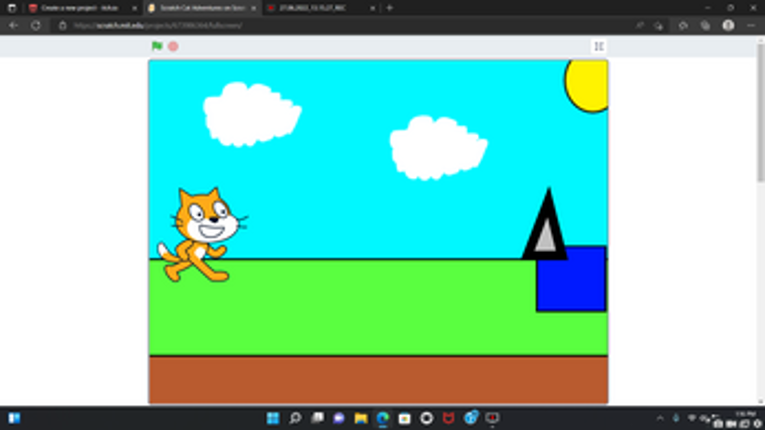The height and width of the screenshot is (430, 765).
Task: Click Microsoft Edge icon in taskbar
Action: [x=383, y=418]
